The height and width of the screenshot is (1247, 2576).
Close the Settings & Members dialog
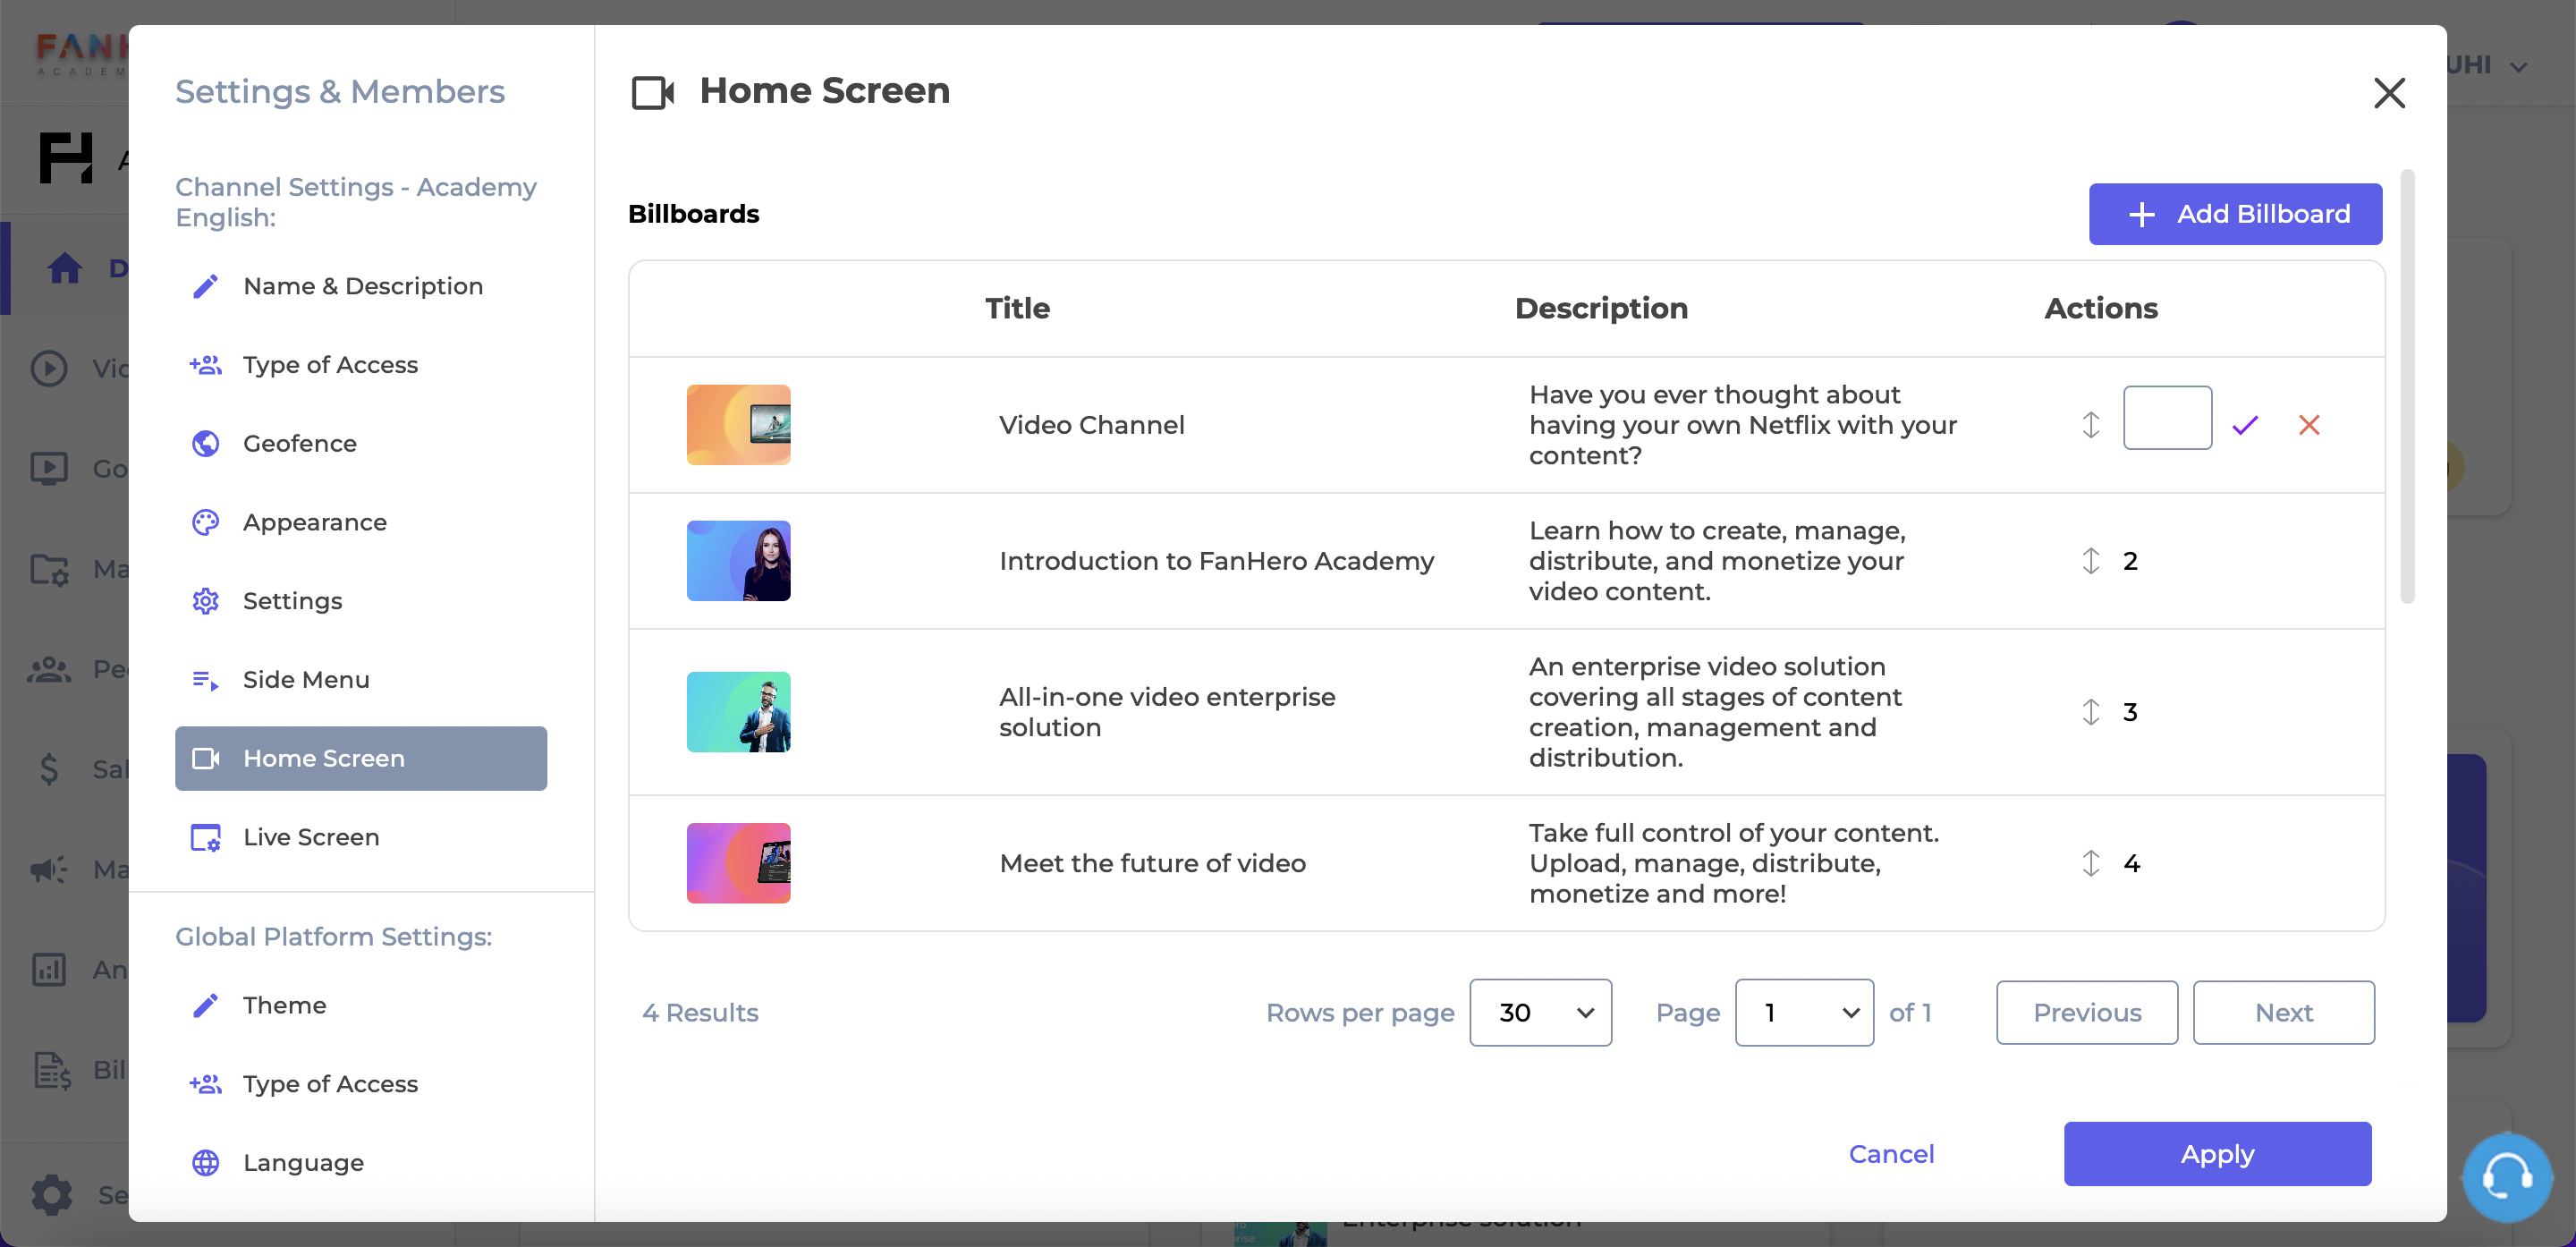2389,93
